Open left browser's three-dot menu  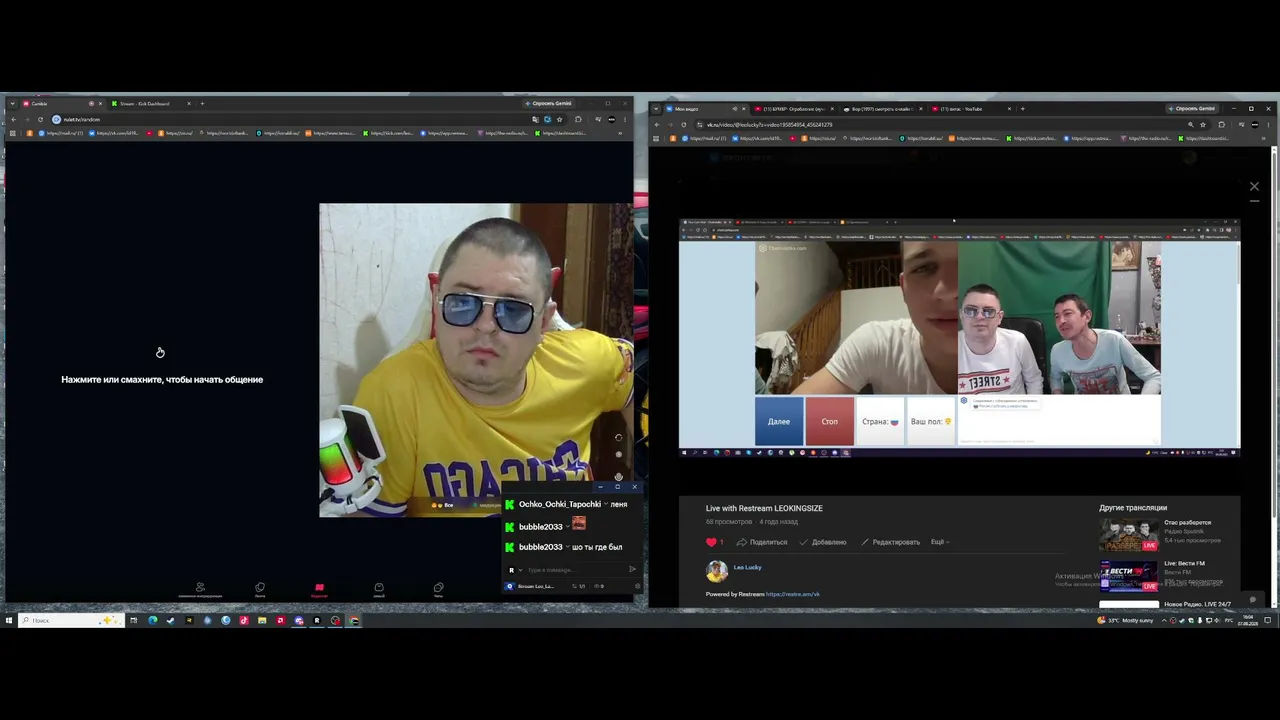point(625,119)
